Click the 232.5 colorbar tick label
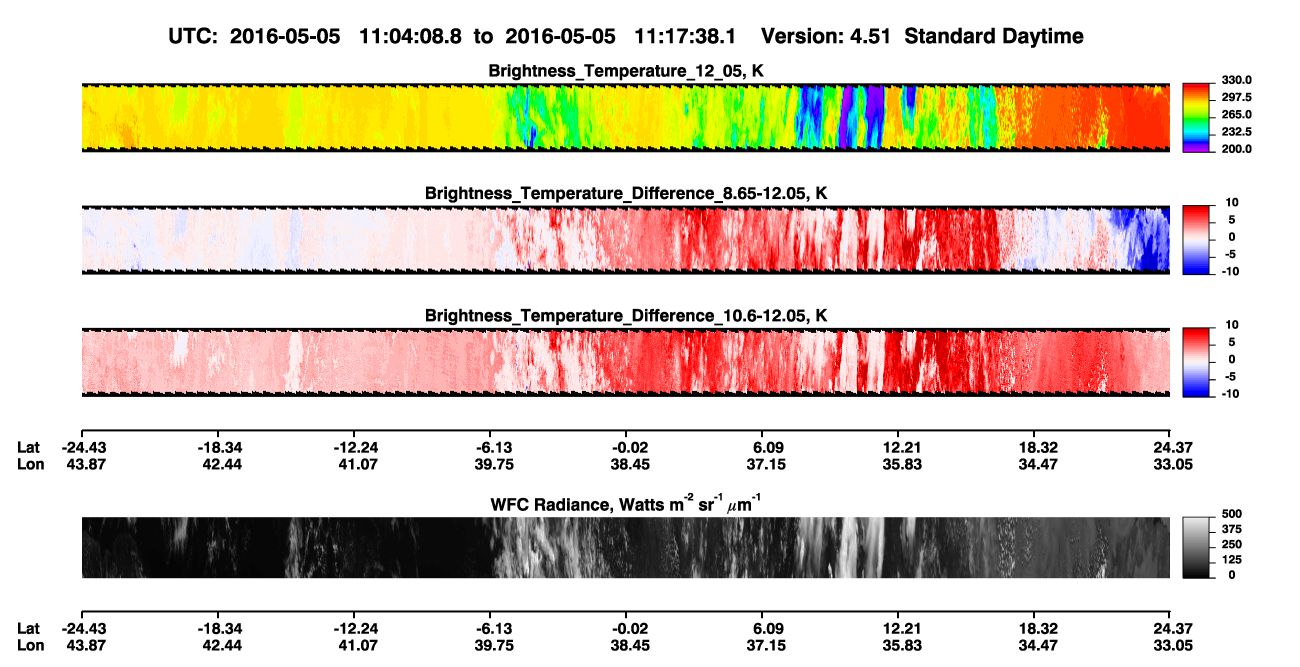This screenshot has width=1300, height=667. 1236,132
